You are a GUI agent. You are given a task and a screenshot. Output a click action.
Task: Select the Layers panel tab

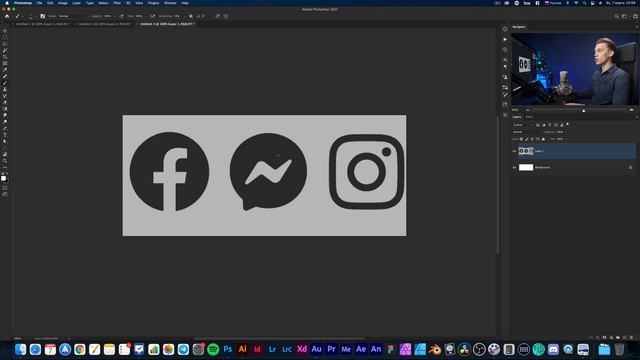pos(517,117)
